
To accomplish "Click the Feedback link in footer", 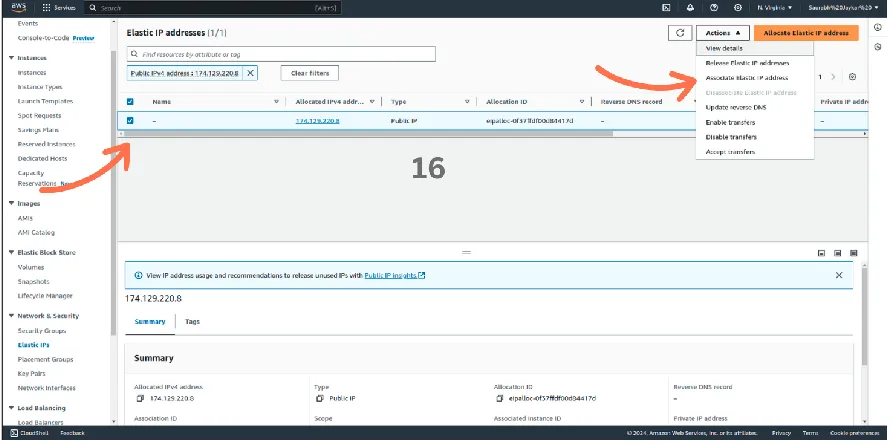I will pyautogui.click(x=72, y=434).
